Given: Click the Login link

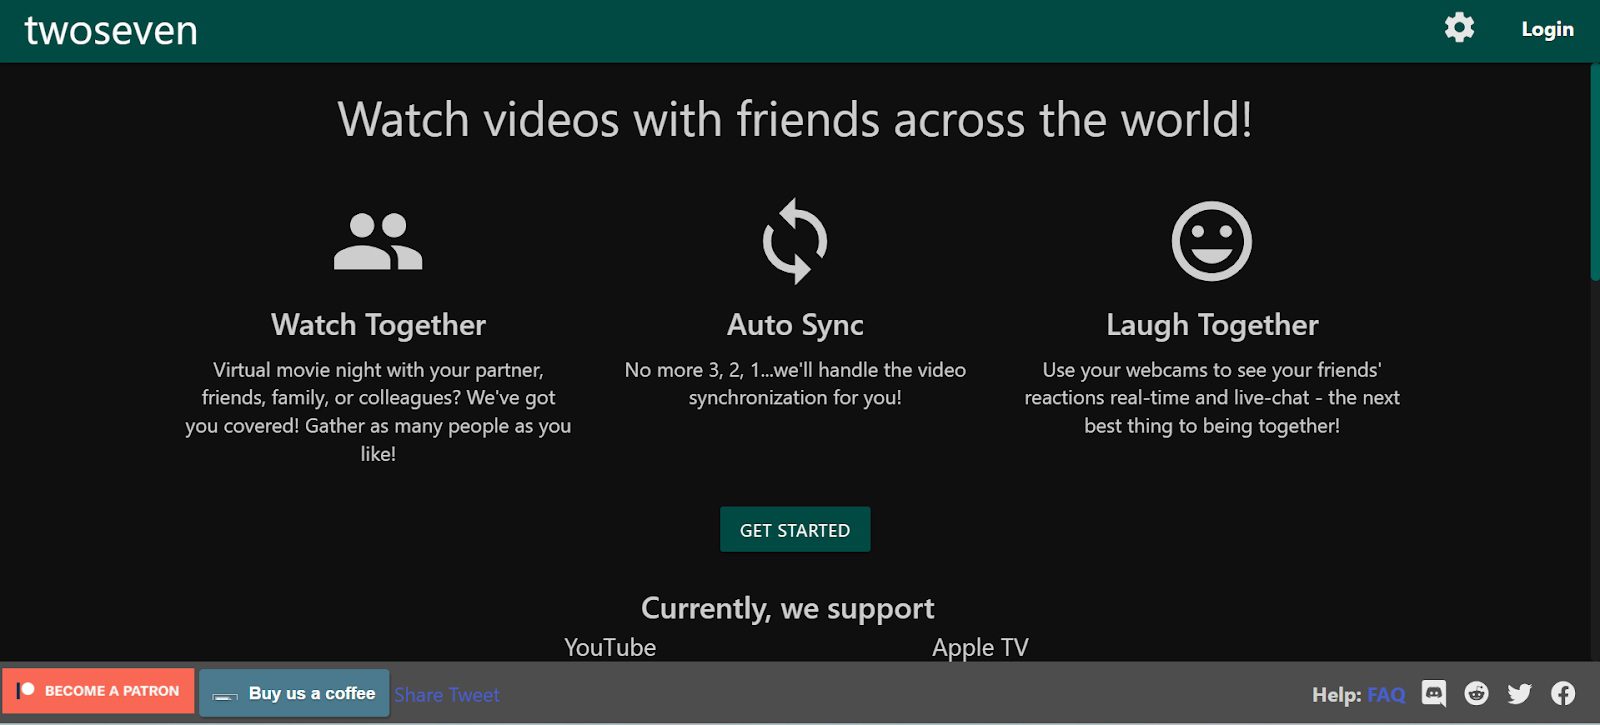Looking at the screenshot, I should 1547,29.
